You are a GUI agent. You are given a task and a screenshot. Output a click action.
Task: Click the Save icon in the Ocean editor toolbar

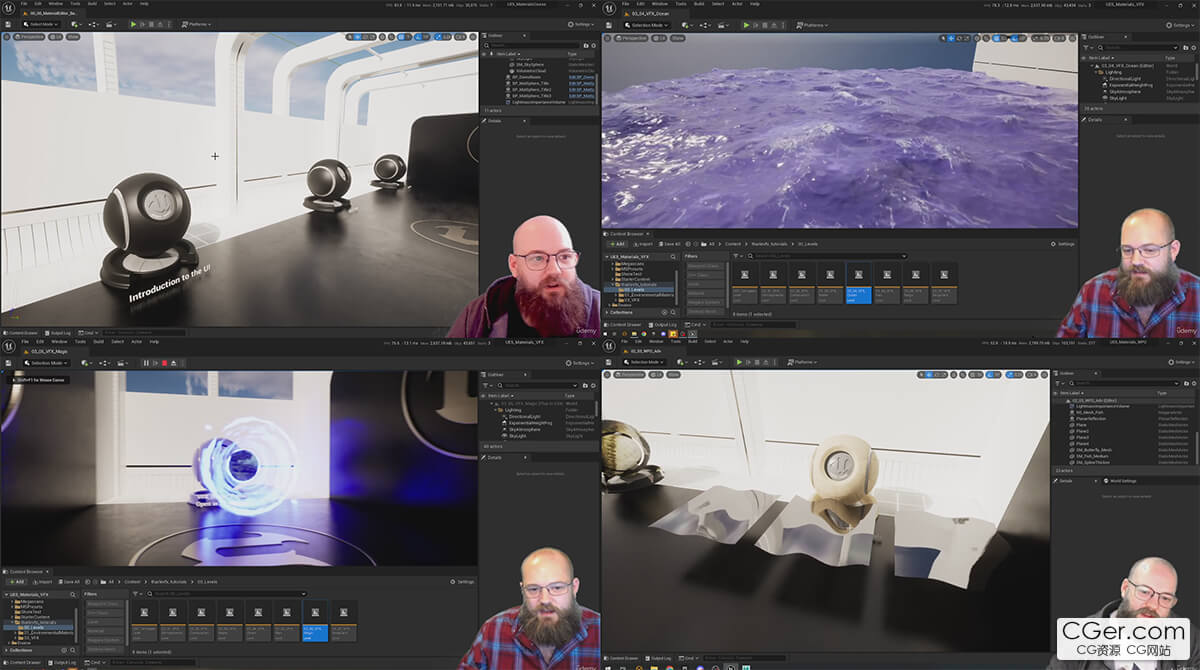click(609, 24)
